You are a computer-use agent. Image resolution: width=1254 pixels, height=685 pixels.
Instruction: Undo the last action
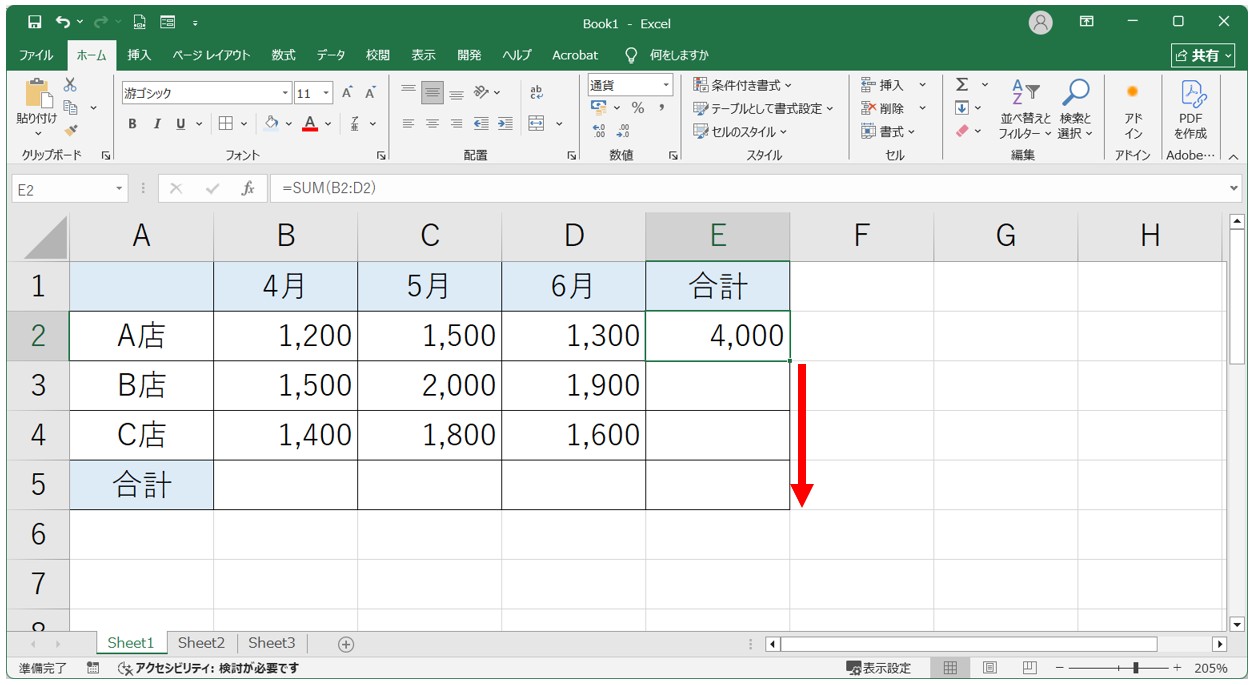coord(63,22)
